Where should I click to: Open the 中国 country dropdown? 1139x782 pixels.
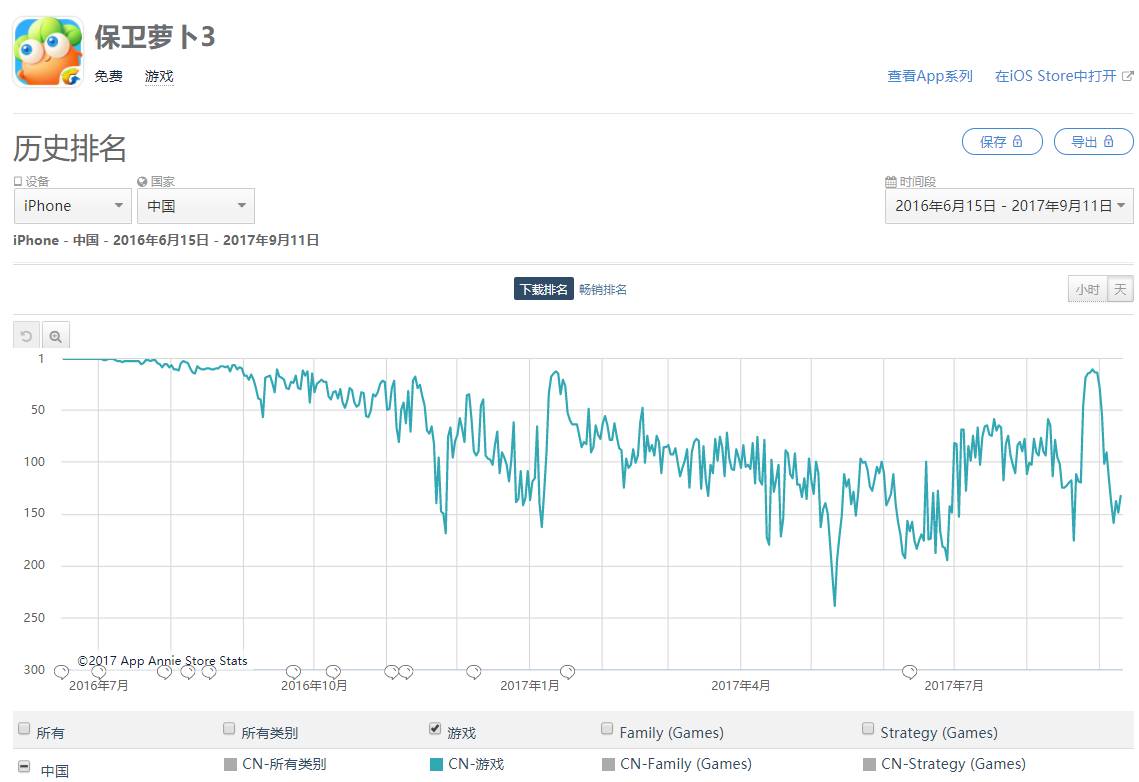pyautogui.click(x=196, y=206)
